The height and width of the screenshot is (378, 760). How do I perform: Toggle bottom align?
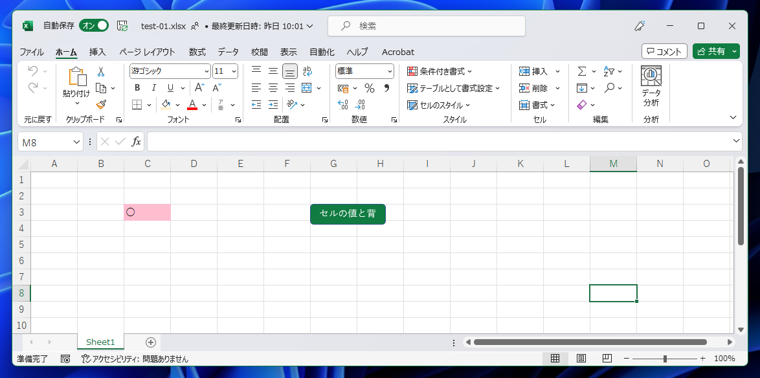click(x=290, y=72)
